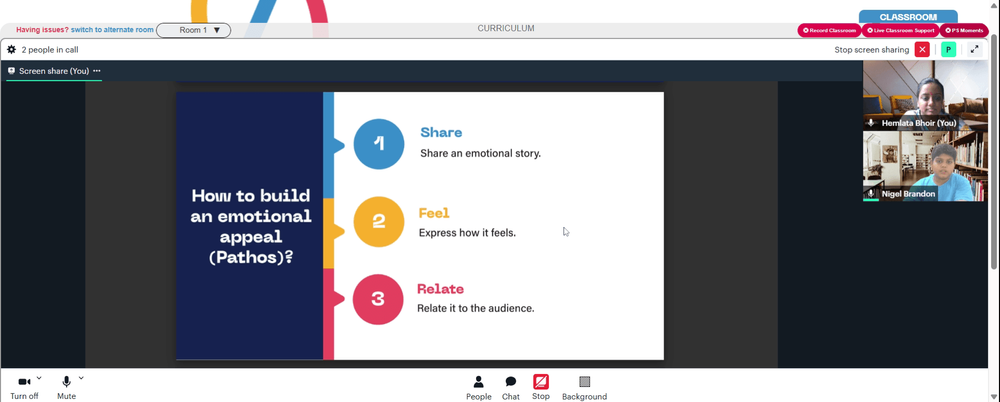
Task: Open call settings gear icon
Action: [11, 50]
